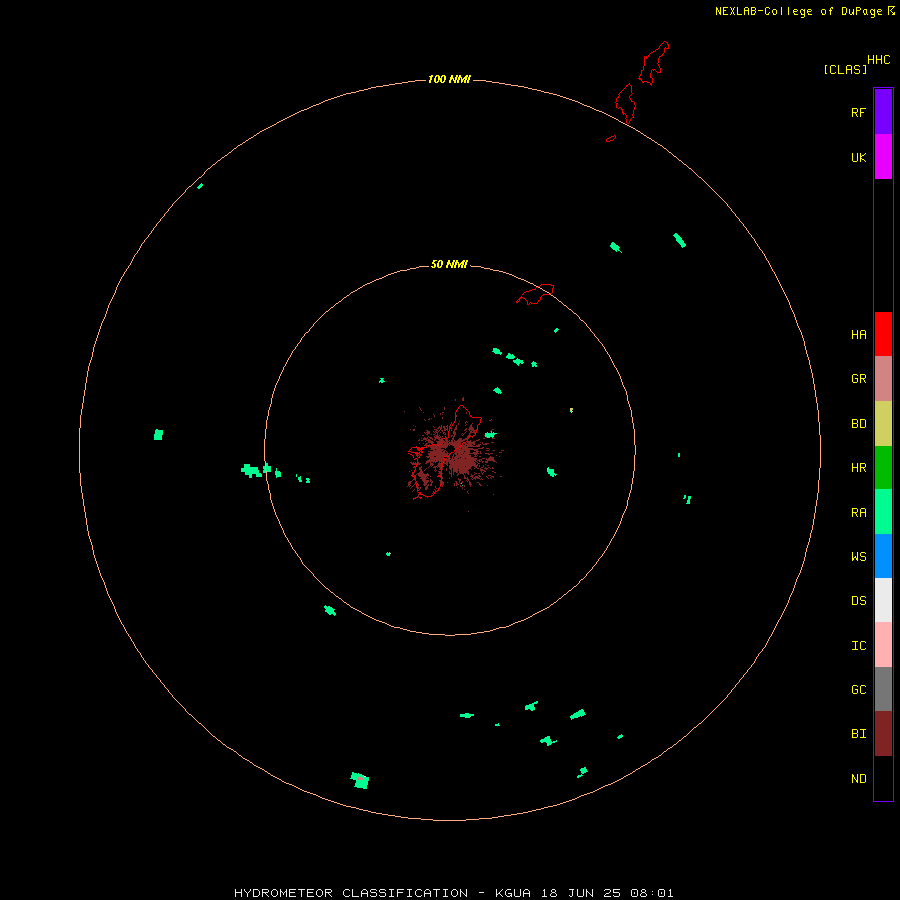Click the HR legend label
Viewport: 900px width, 900px height.
pyautogui.click(x=858, y=468)
